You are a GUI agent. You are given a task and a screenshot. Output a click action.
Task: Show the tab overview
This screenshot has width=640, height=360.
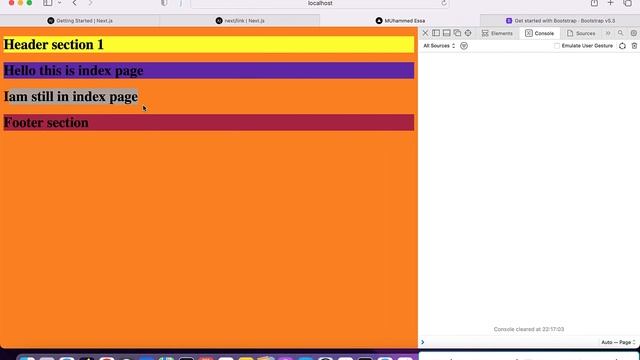[628, 3]
